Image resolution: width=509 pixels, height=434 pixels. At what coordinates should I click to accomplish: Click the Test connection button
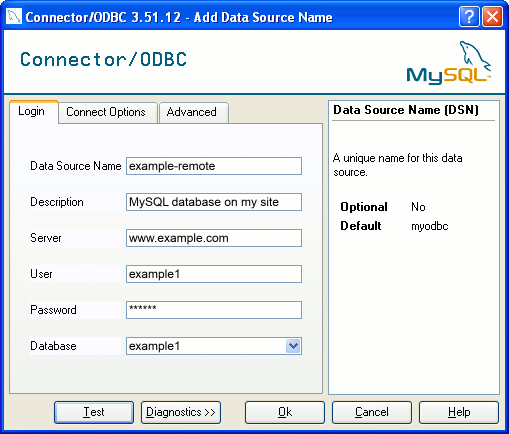pyautogui.click(x=94, y=412)
